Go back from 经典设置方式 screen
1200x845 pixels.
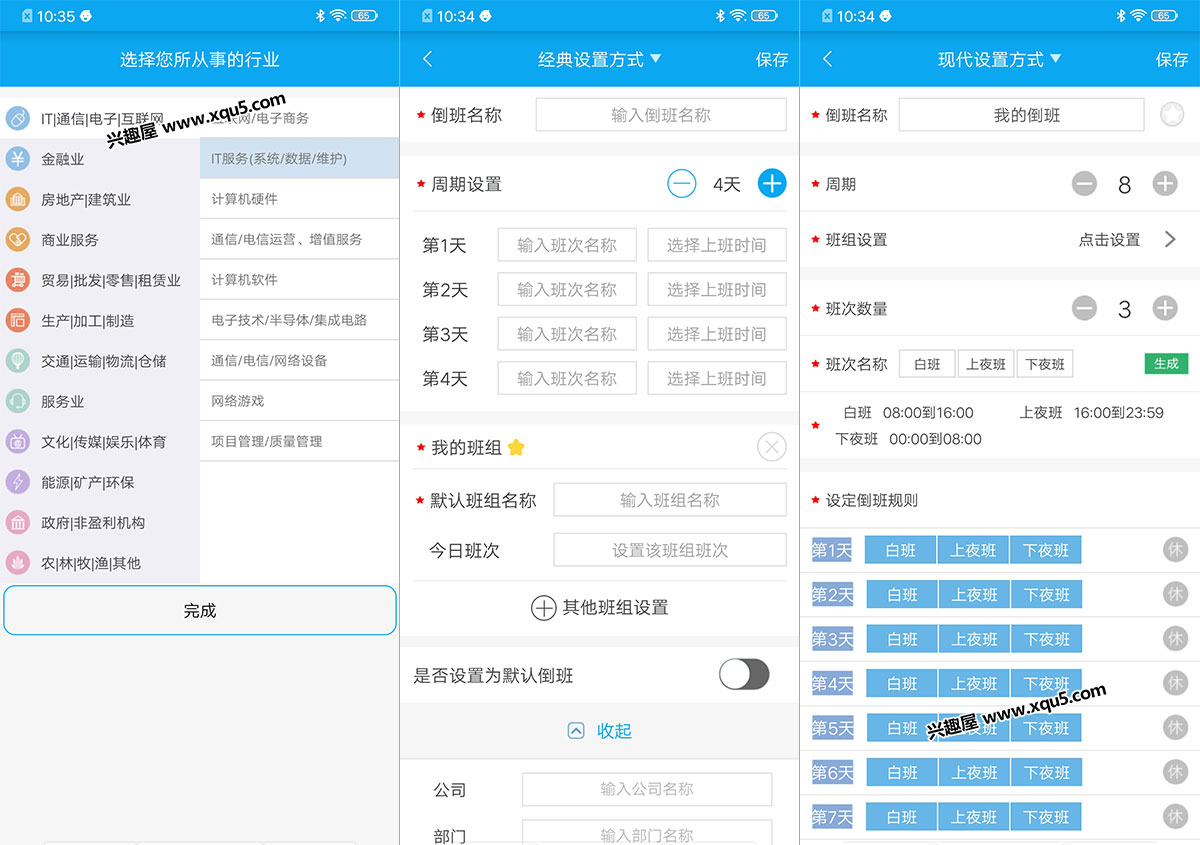coord(428,59)
